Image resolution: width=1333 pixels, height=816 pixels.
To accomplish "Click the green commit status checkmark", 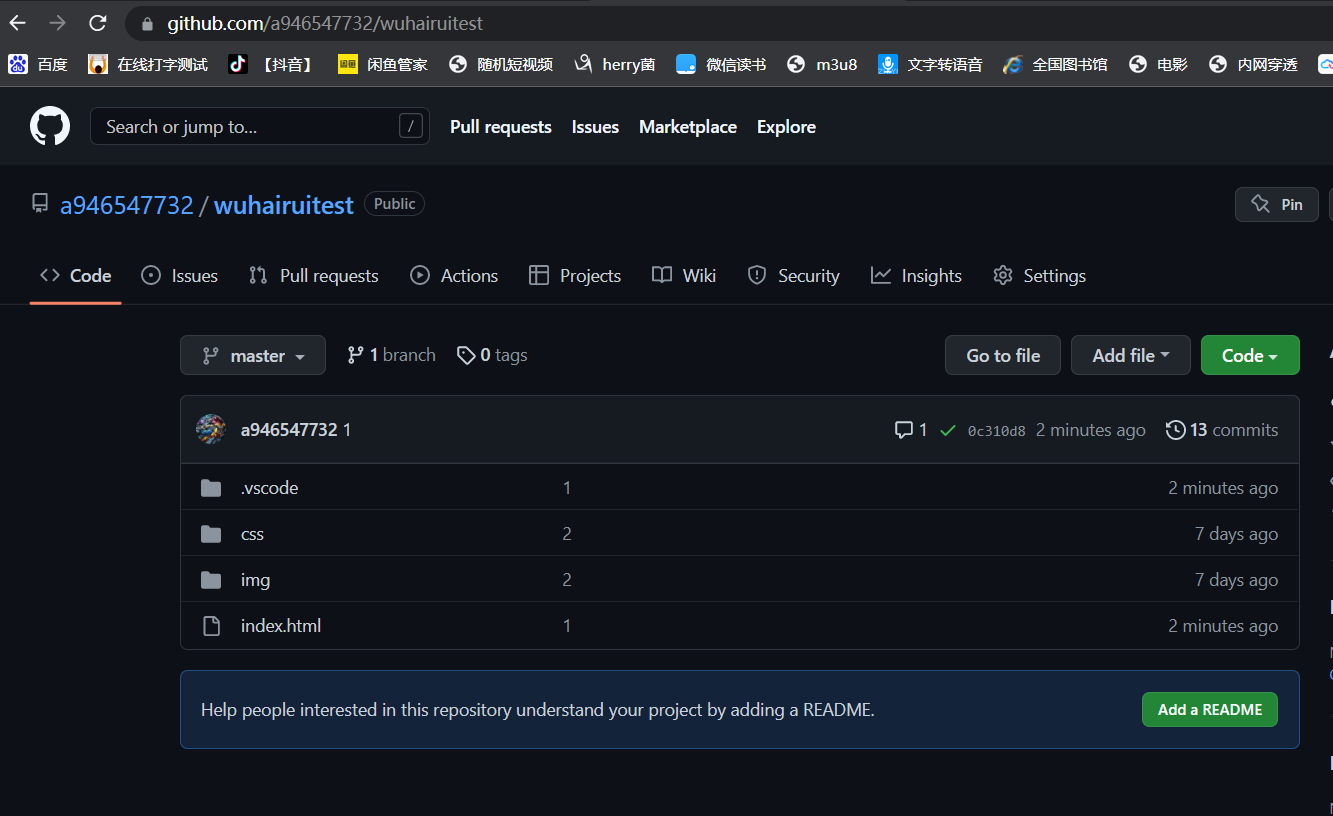I will coord(948,430).
